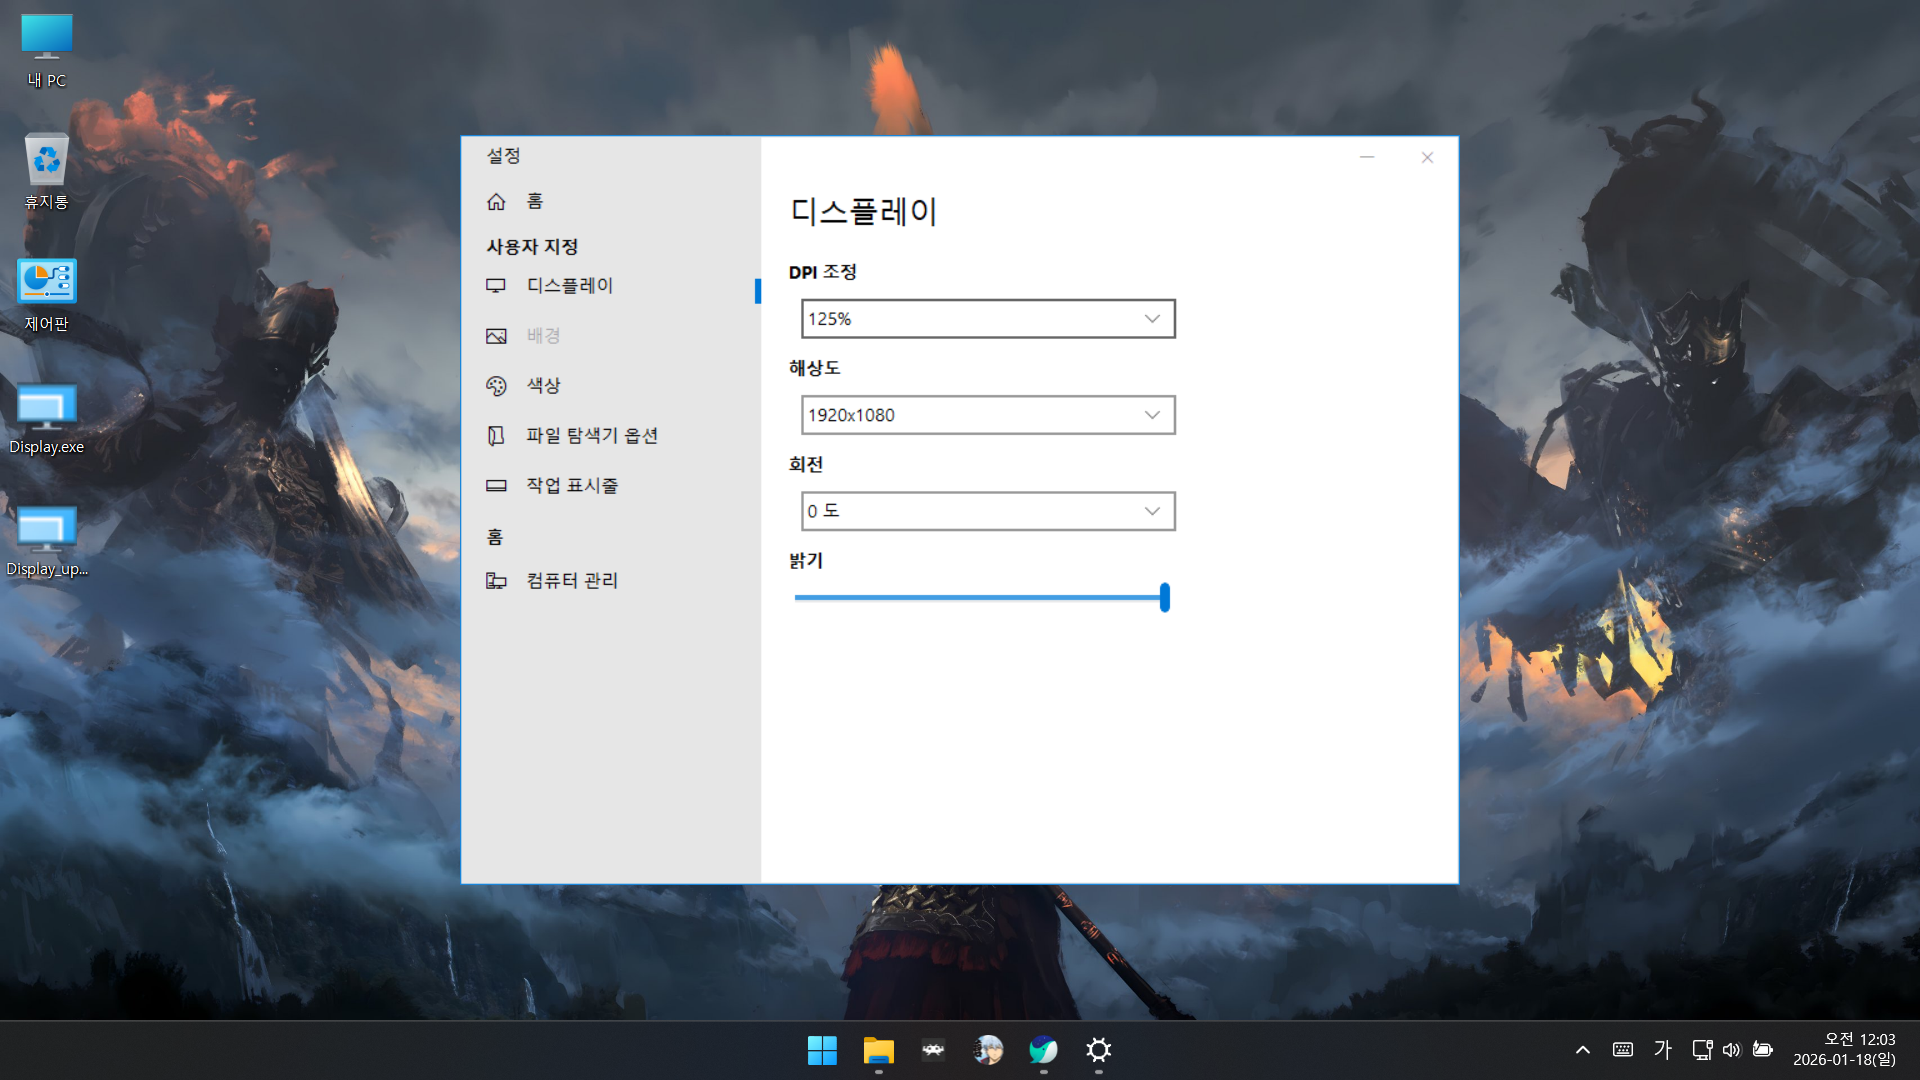Select the 제어판 Control Panel desktop icon
This screenshot has height=1080, width=1920.
point(46,295)
